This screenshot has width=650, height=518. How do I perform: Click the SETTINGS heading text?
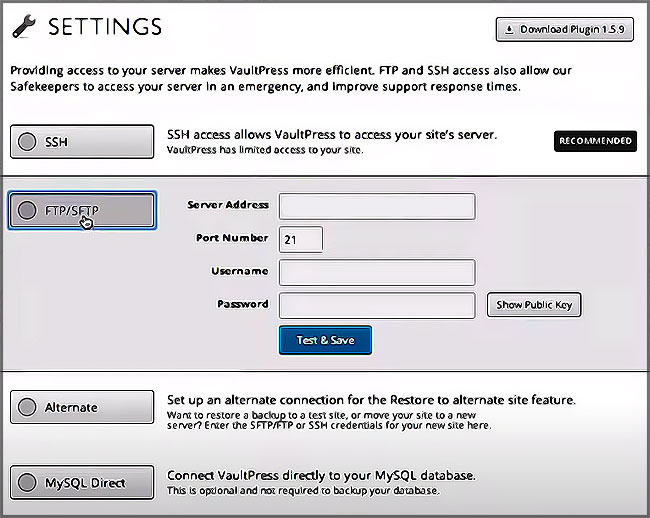(x=105, y=27)
